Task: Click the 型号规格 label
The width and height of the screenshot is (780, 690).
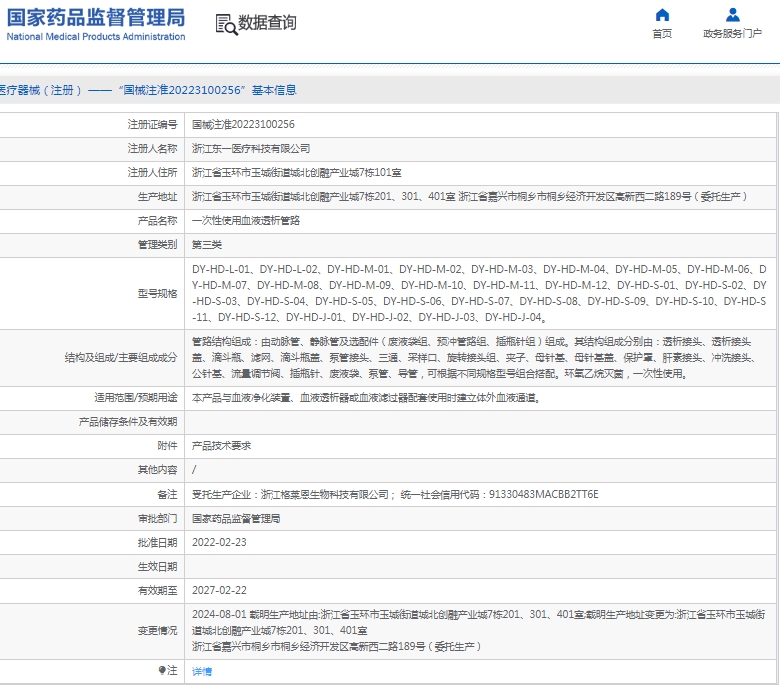Action: 157,294
